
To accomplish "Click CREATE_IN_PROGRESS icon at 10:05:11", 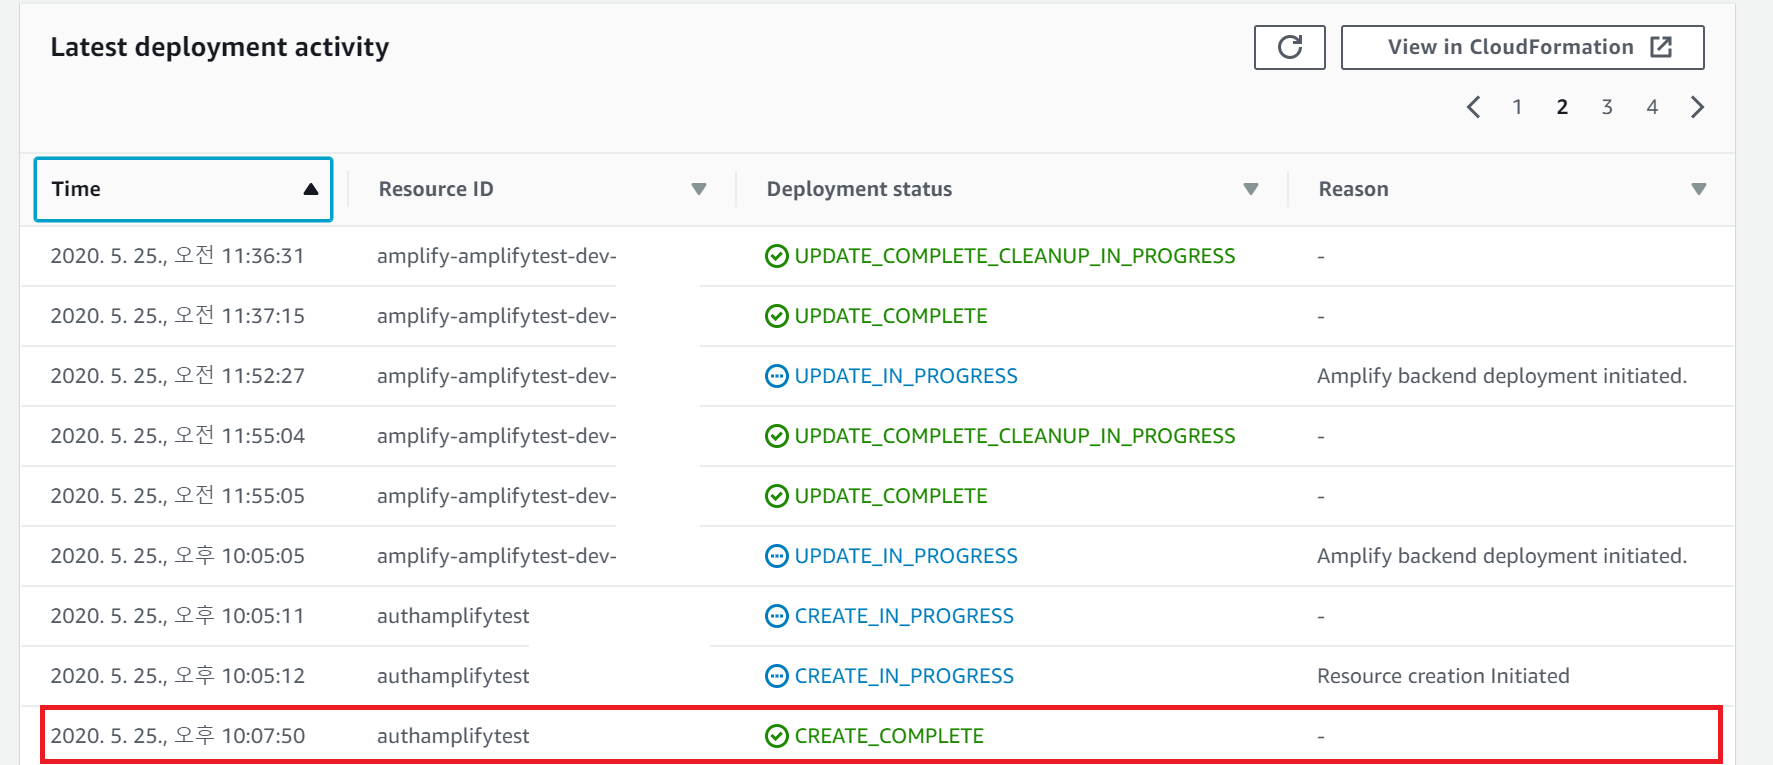I will coord(776,616).
